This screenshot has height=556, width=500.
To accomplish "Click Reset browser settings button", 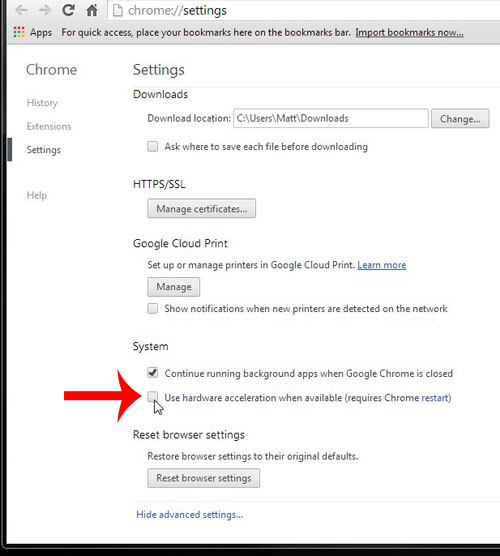I will click(204, 478).
